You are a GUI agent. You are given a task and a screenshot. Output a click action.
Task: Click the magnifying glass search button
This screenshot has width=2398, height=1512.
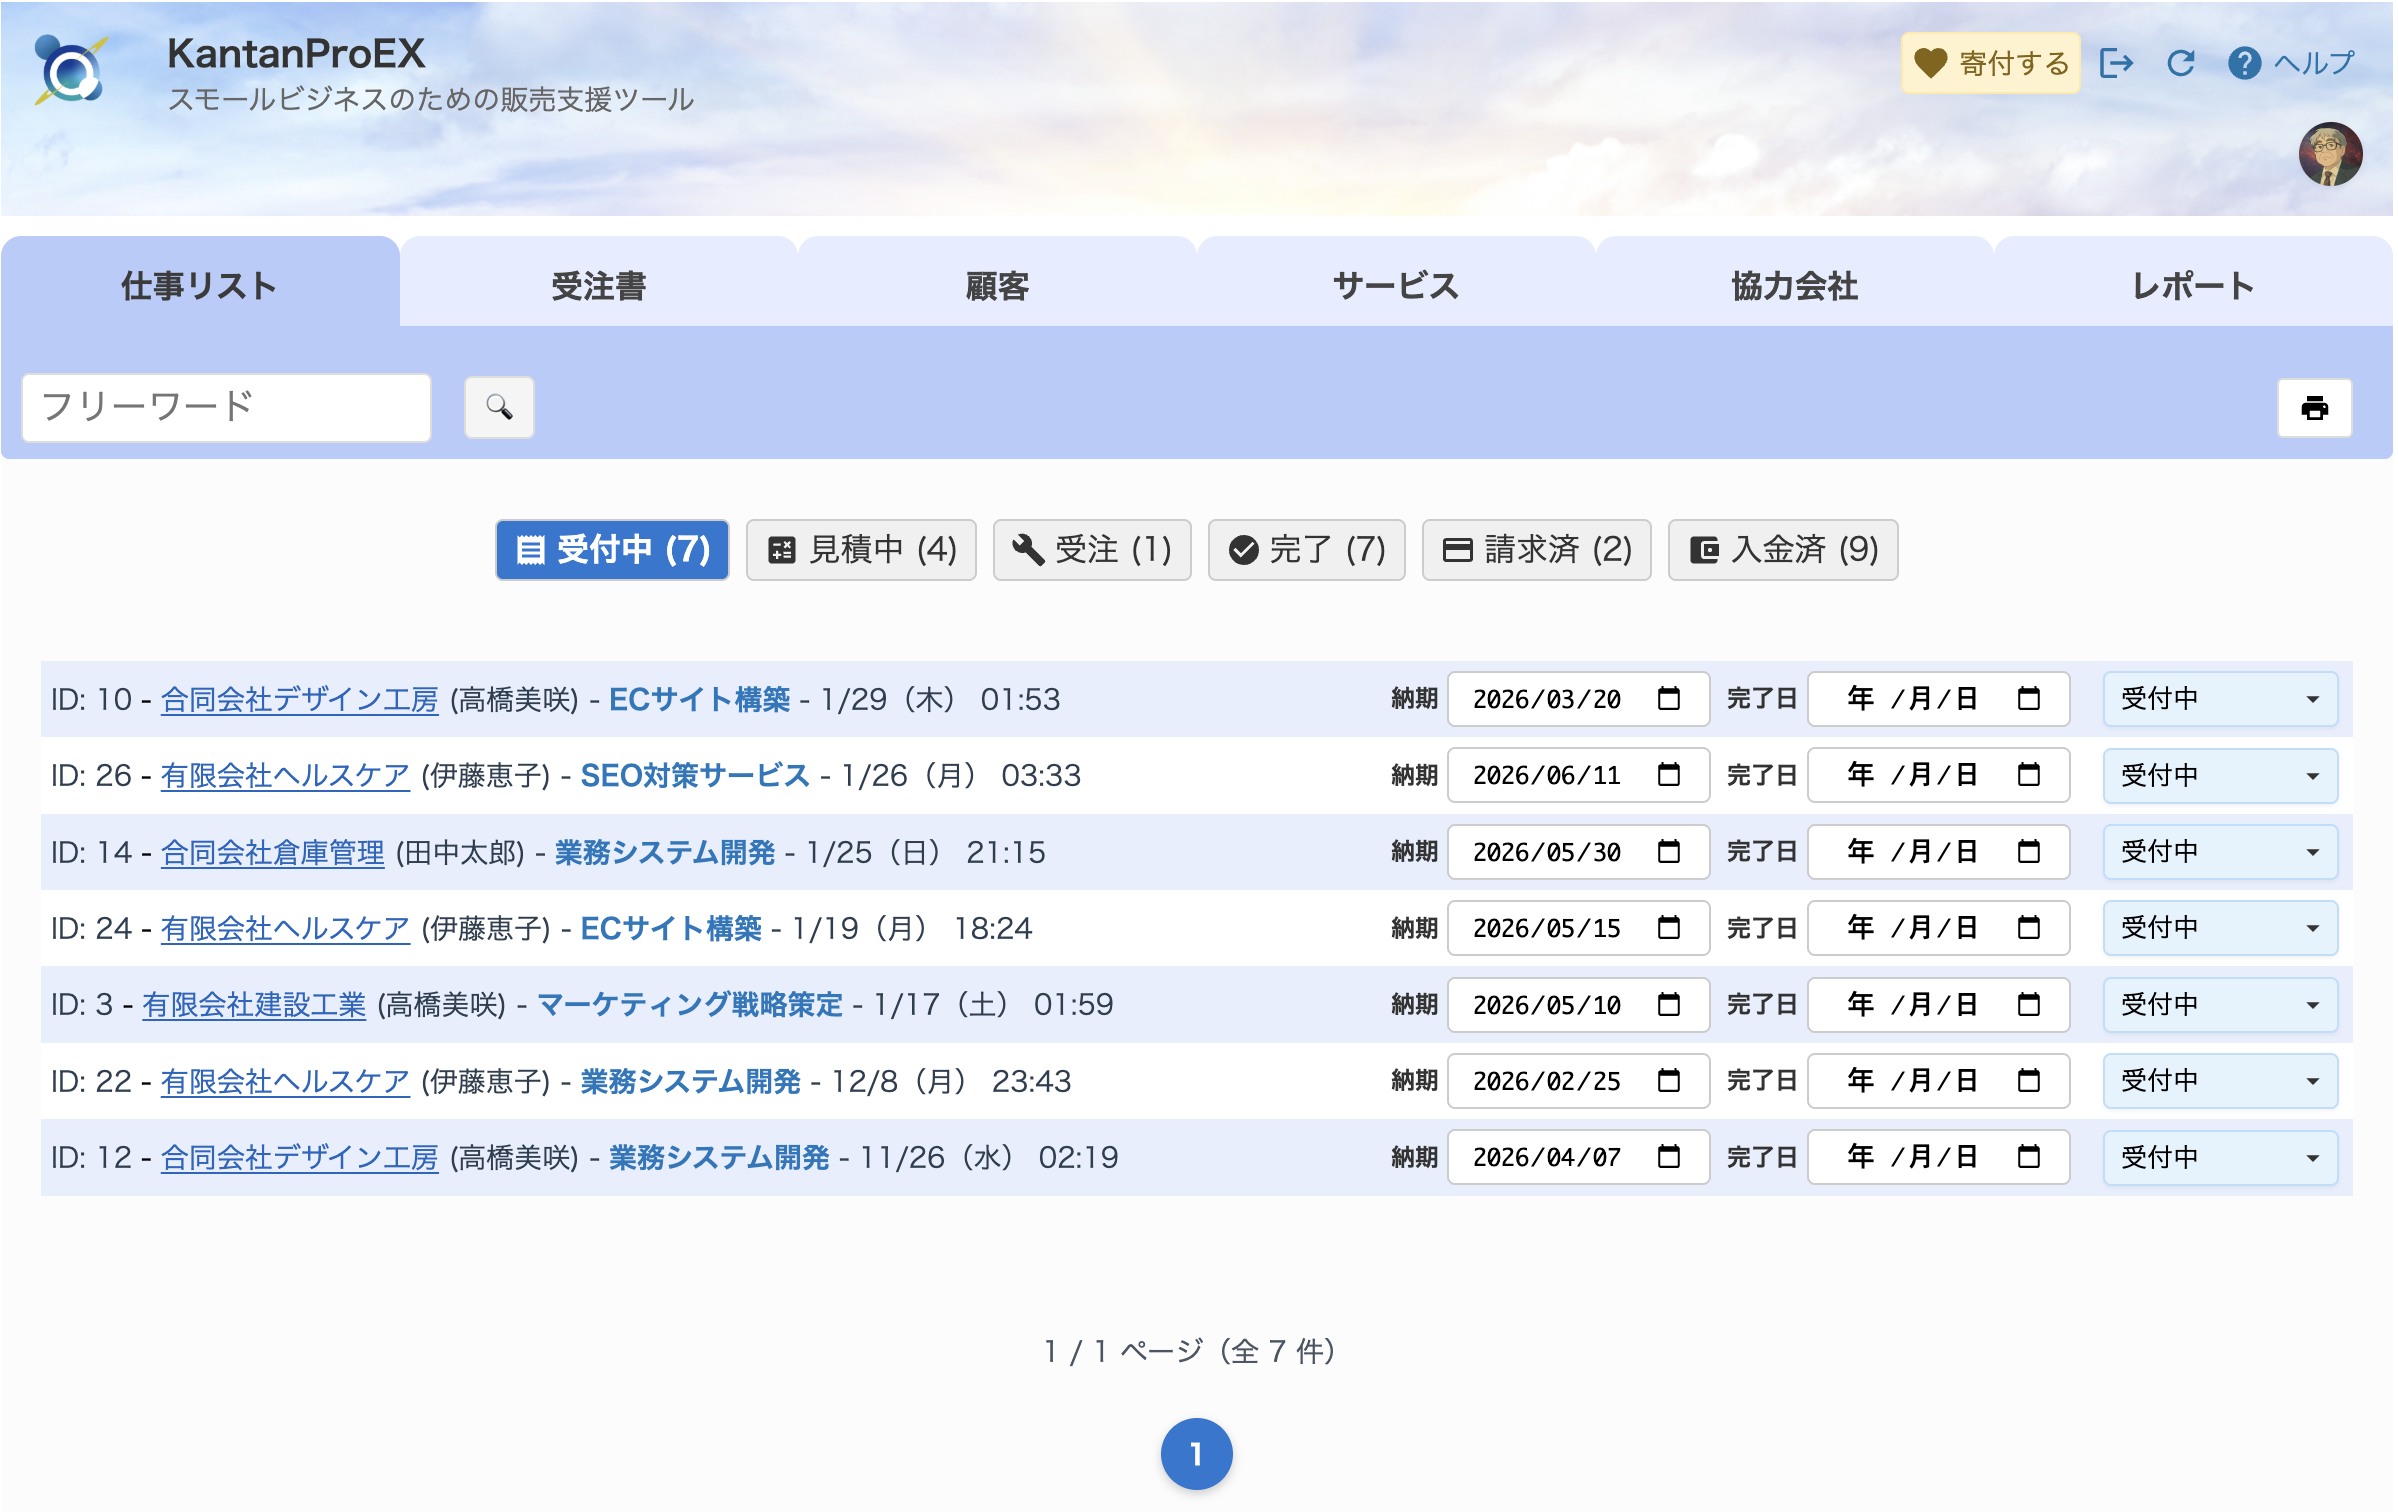pyautogui.click(x=499, y=407)
